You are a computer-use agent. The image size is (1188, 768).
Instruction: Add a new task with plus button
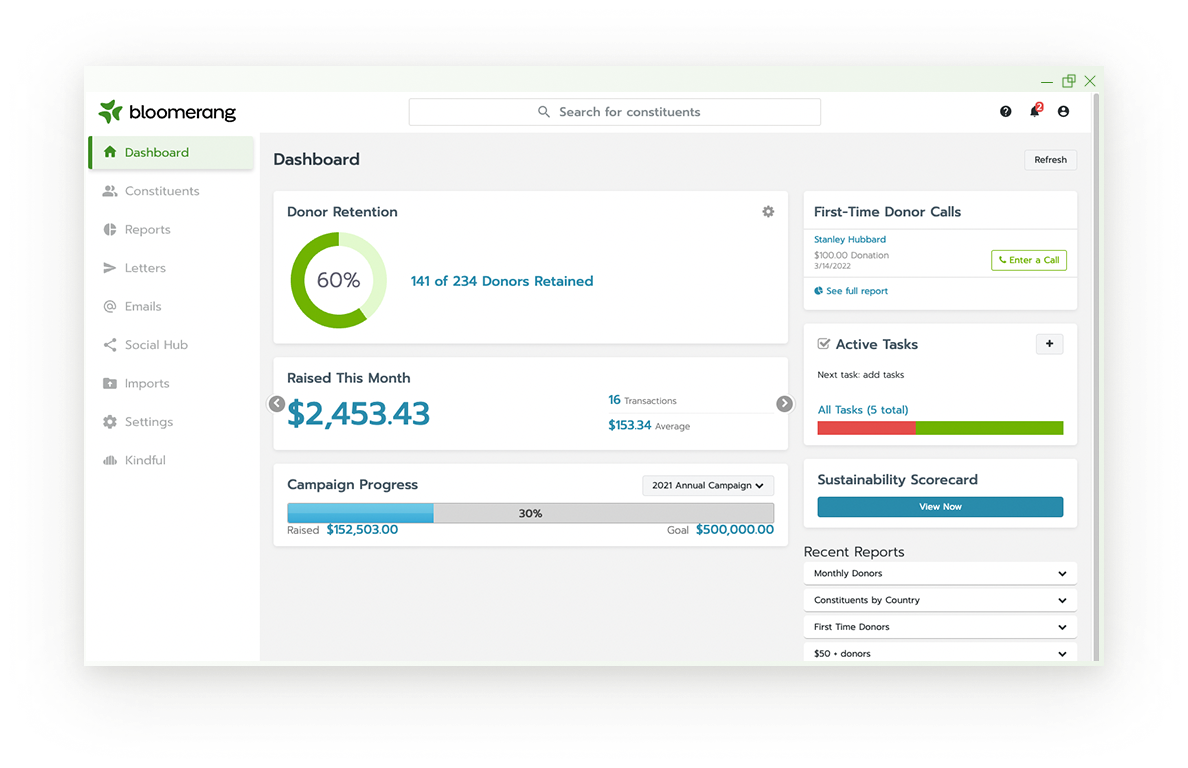[x=1049, y=344]
